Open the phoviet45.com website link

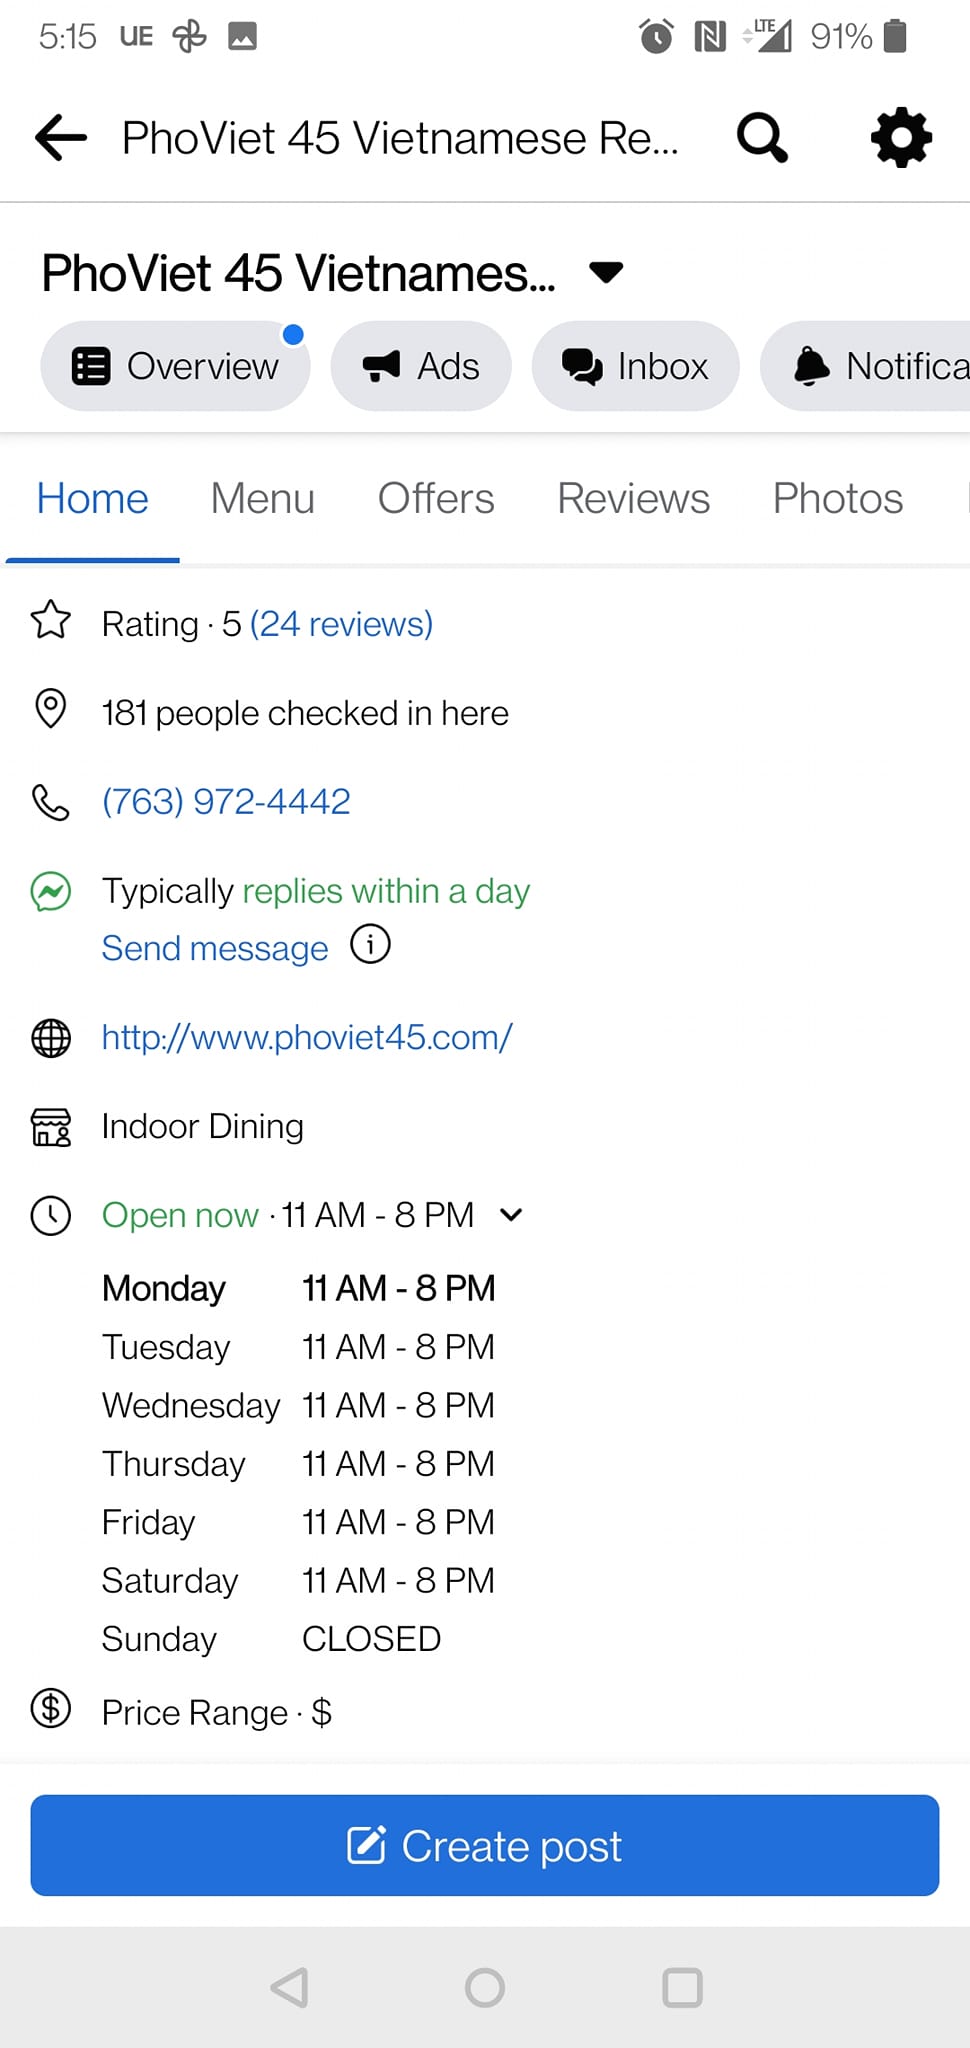click(x=307, y=1038)
